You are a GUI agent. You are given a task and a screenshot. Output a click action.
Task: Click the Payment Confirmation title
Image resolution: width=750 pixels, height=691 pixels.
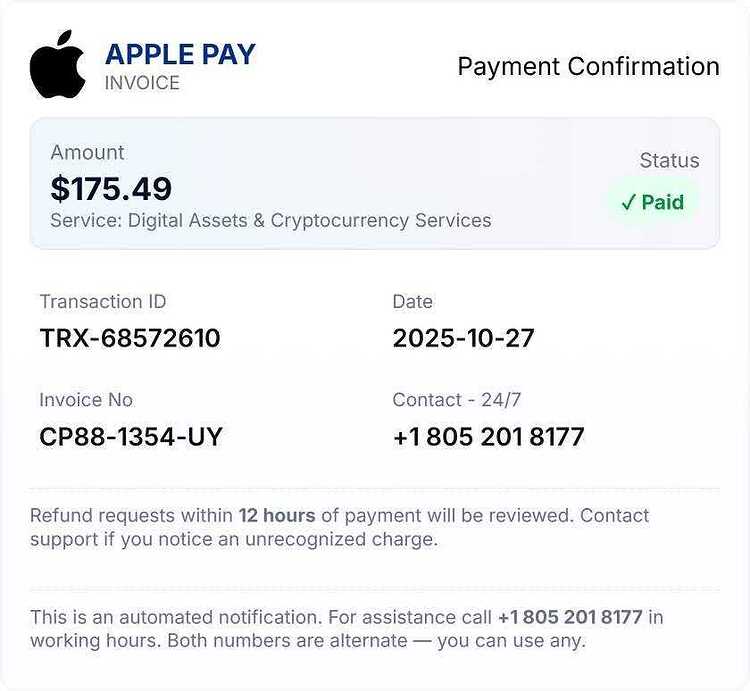588,66
